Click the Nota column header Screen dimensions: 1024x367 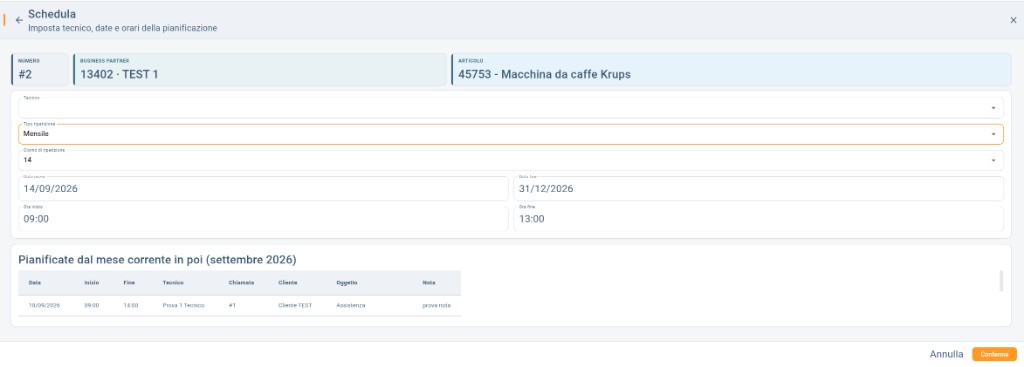[428, 283]
